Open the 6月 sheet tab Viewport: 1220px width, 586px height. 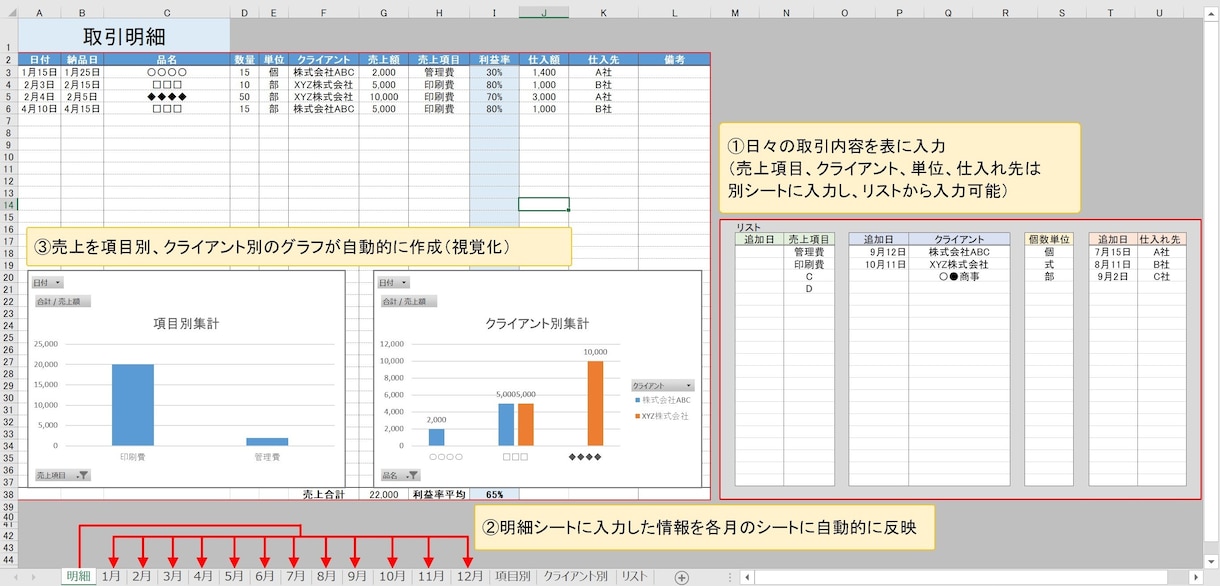pyautogui.click(x=264, y=577)
